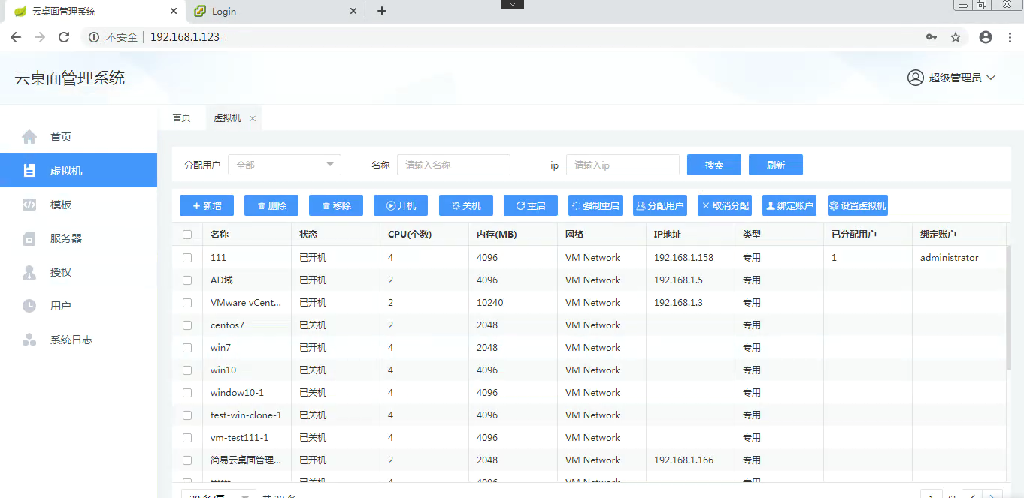Check the box for VMware vCenter row
This screenshot has height=498, width=1024.
(187, 303)
